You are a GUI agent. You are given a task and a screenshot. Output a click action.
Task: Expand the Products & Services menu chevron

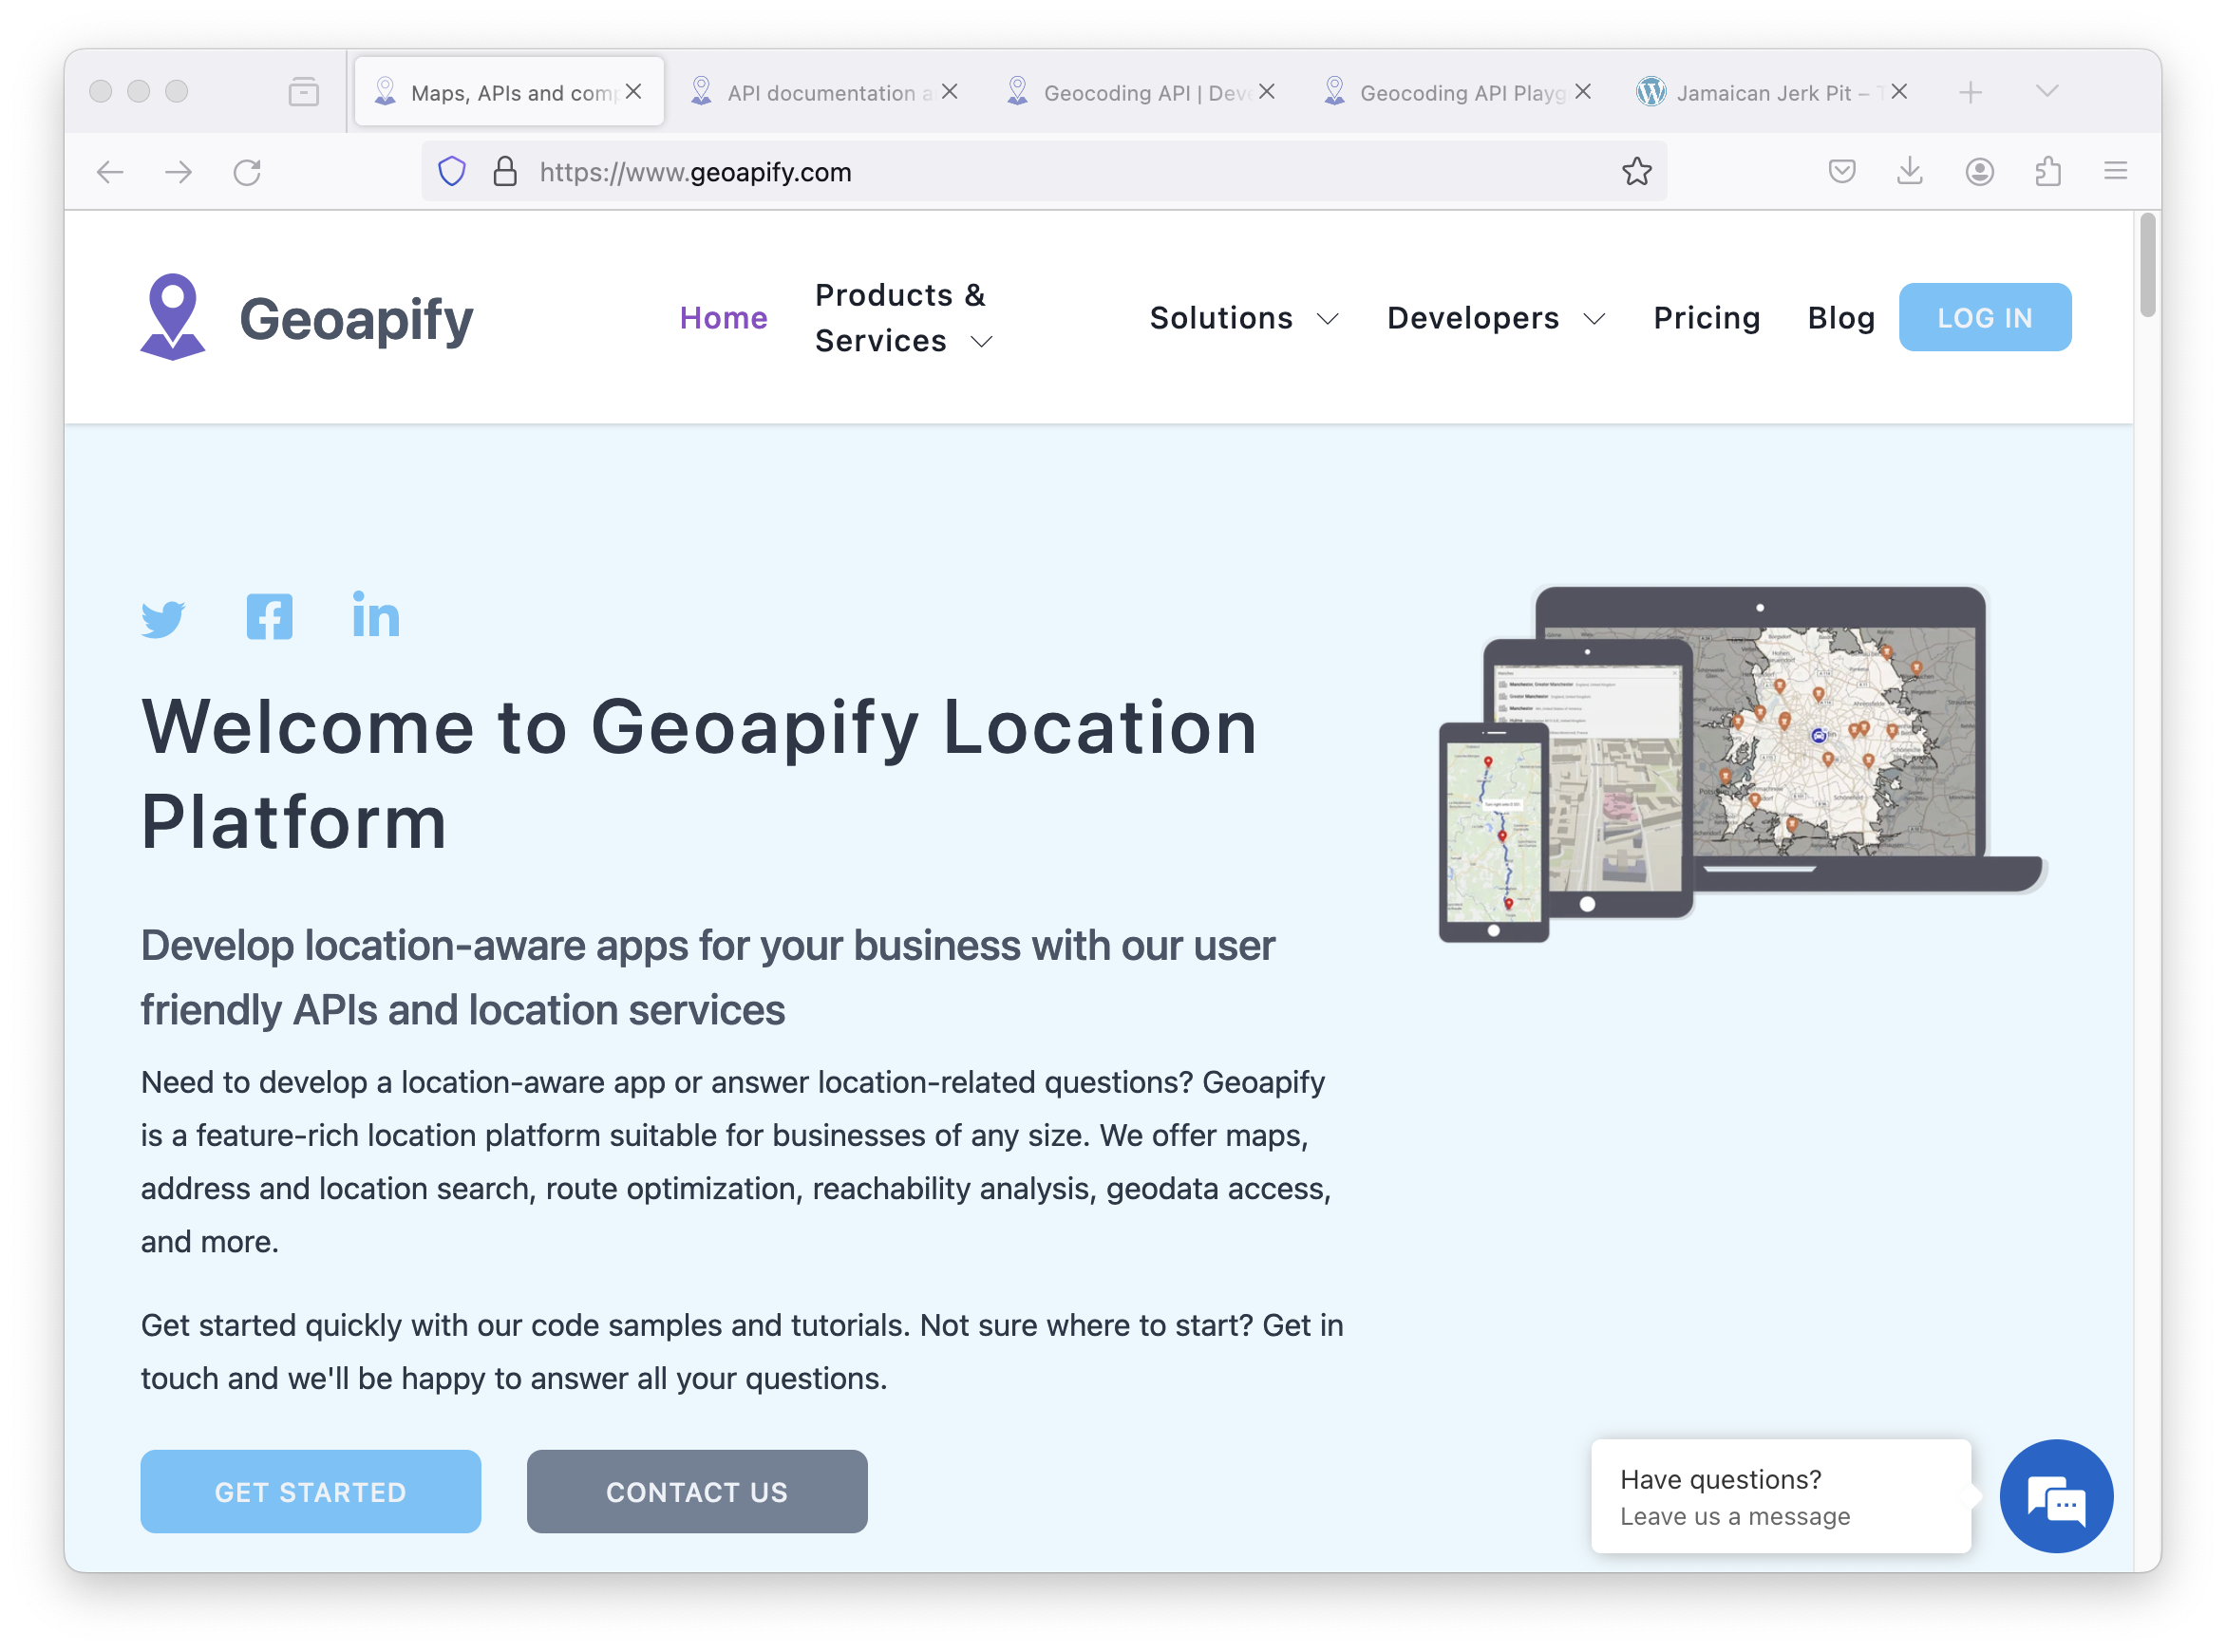982,342
